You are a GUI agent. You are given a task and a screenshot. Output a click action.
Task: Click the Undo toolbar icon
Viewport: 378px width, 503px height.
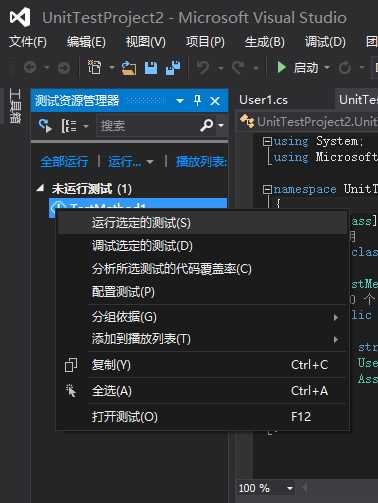click(203, 68)
